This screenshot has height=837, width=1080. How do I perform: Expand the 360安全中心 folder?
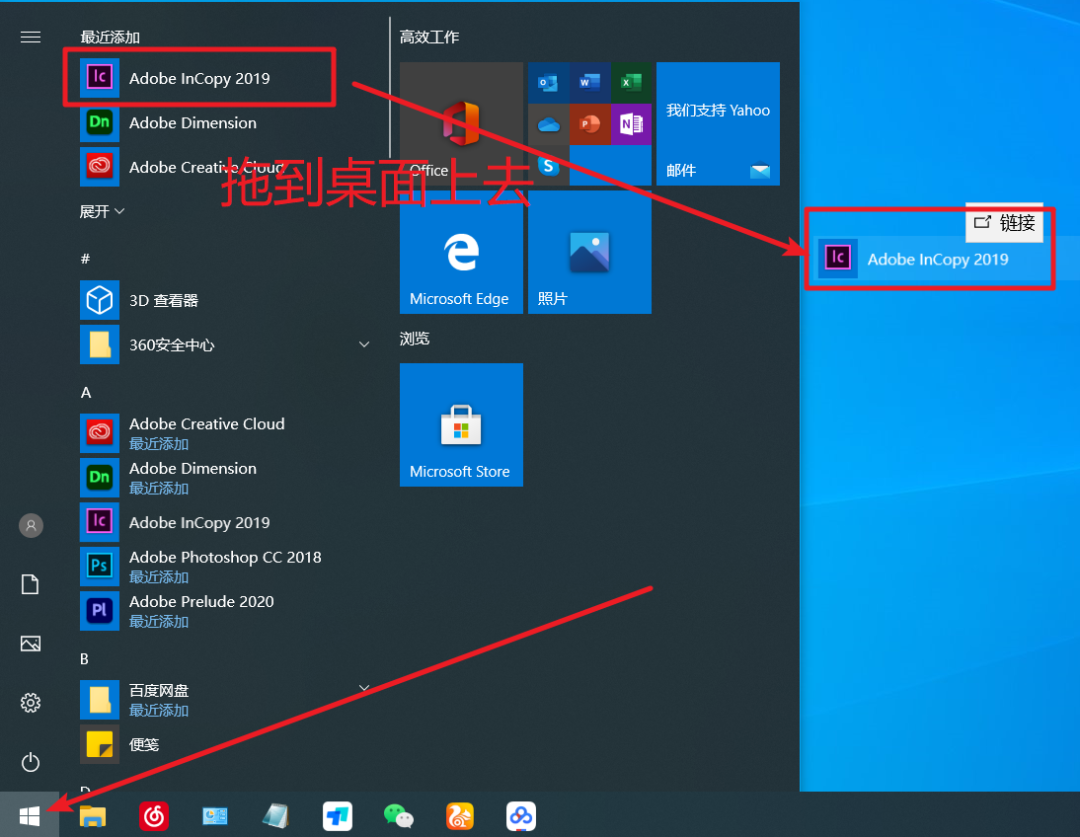click(x=364, y=344)
